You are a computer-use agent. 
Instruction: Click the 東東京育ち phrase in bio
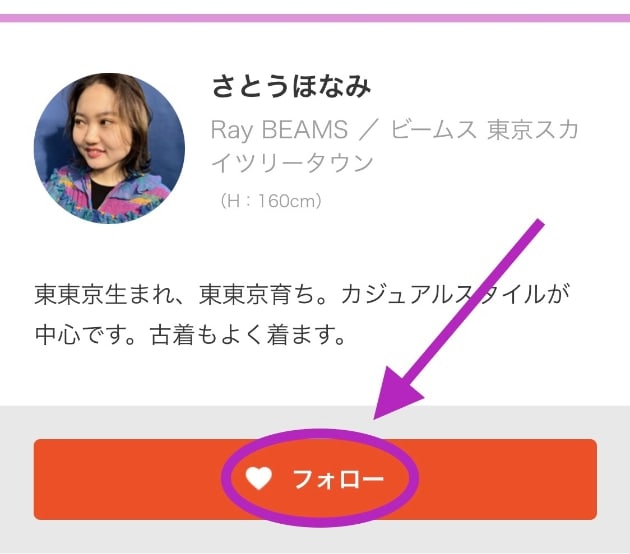tap(256, 294)
